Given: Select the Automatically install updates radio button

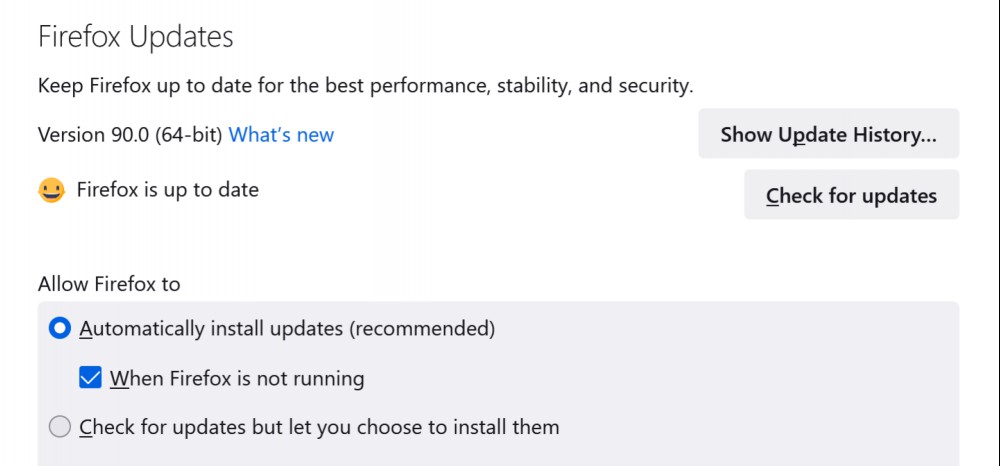Looking at the screenshot, I should [60, 329].
